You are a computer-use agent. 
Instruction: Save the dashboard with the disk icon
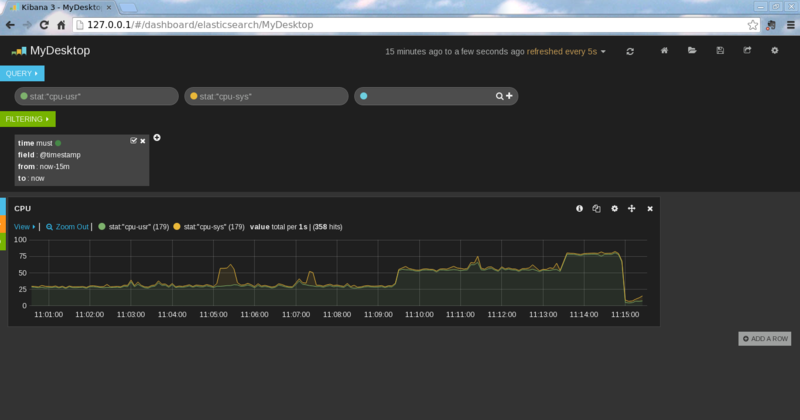720,51
